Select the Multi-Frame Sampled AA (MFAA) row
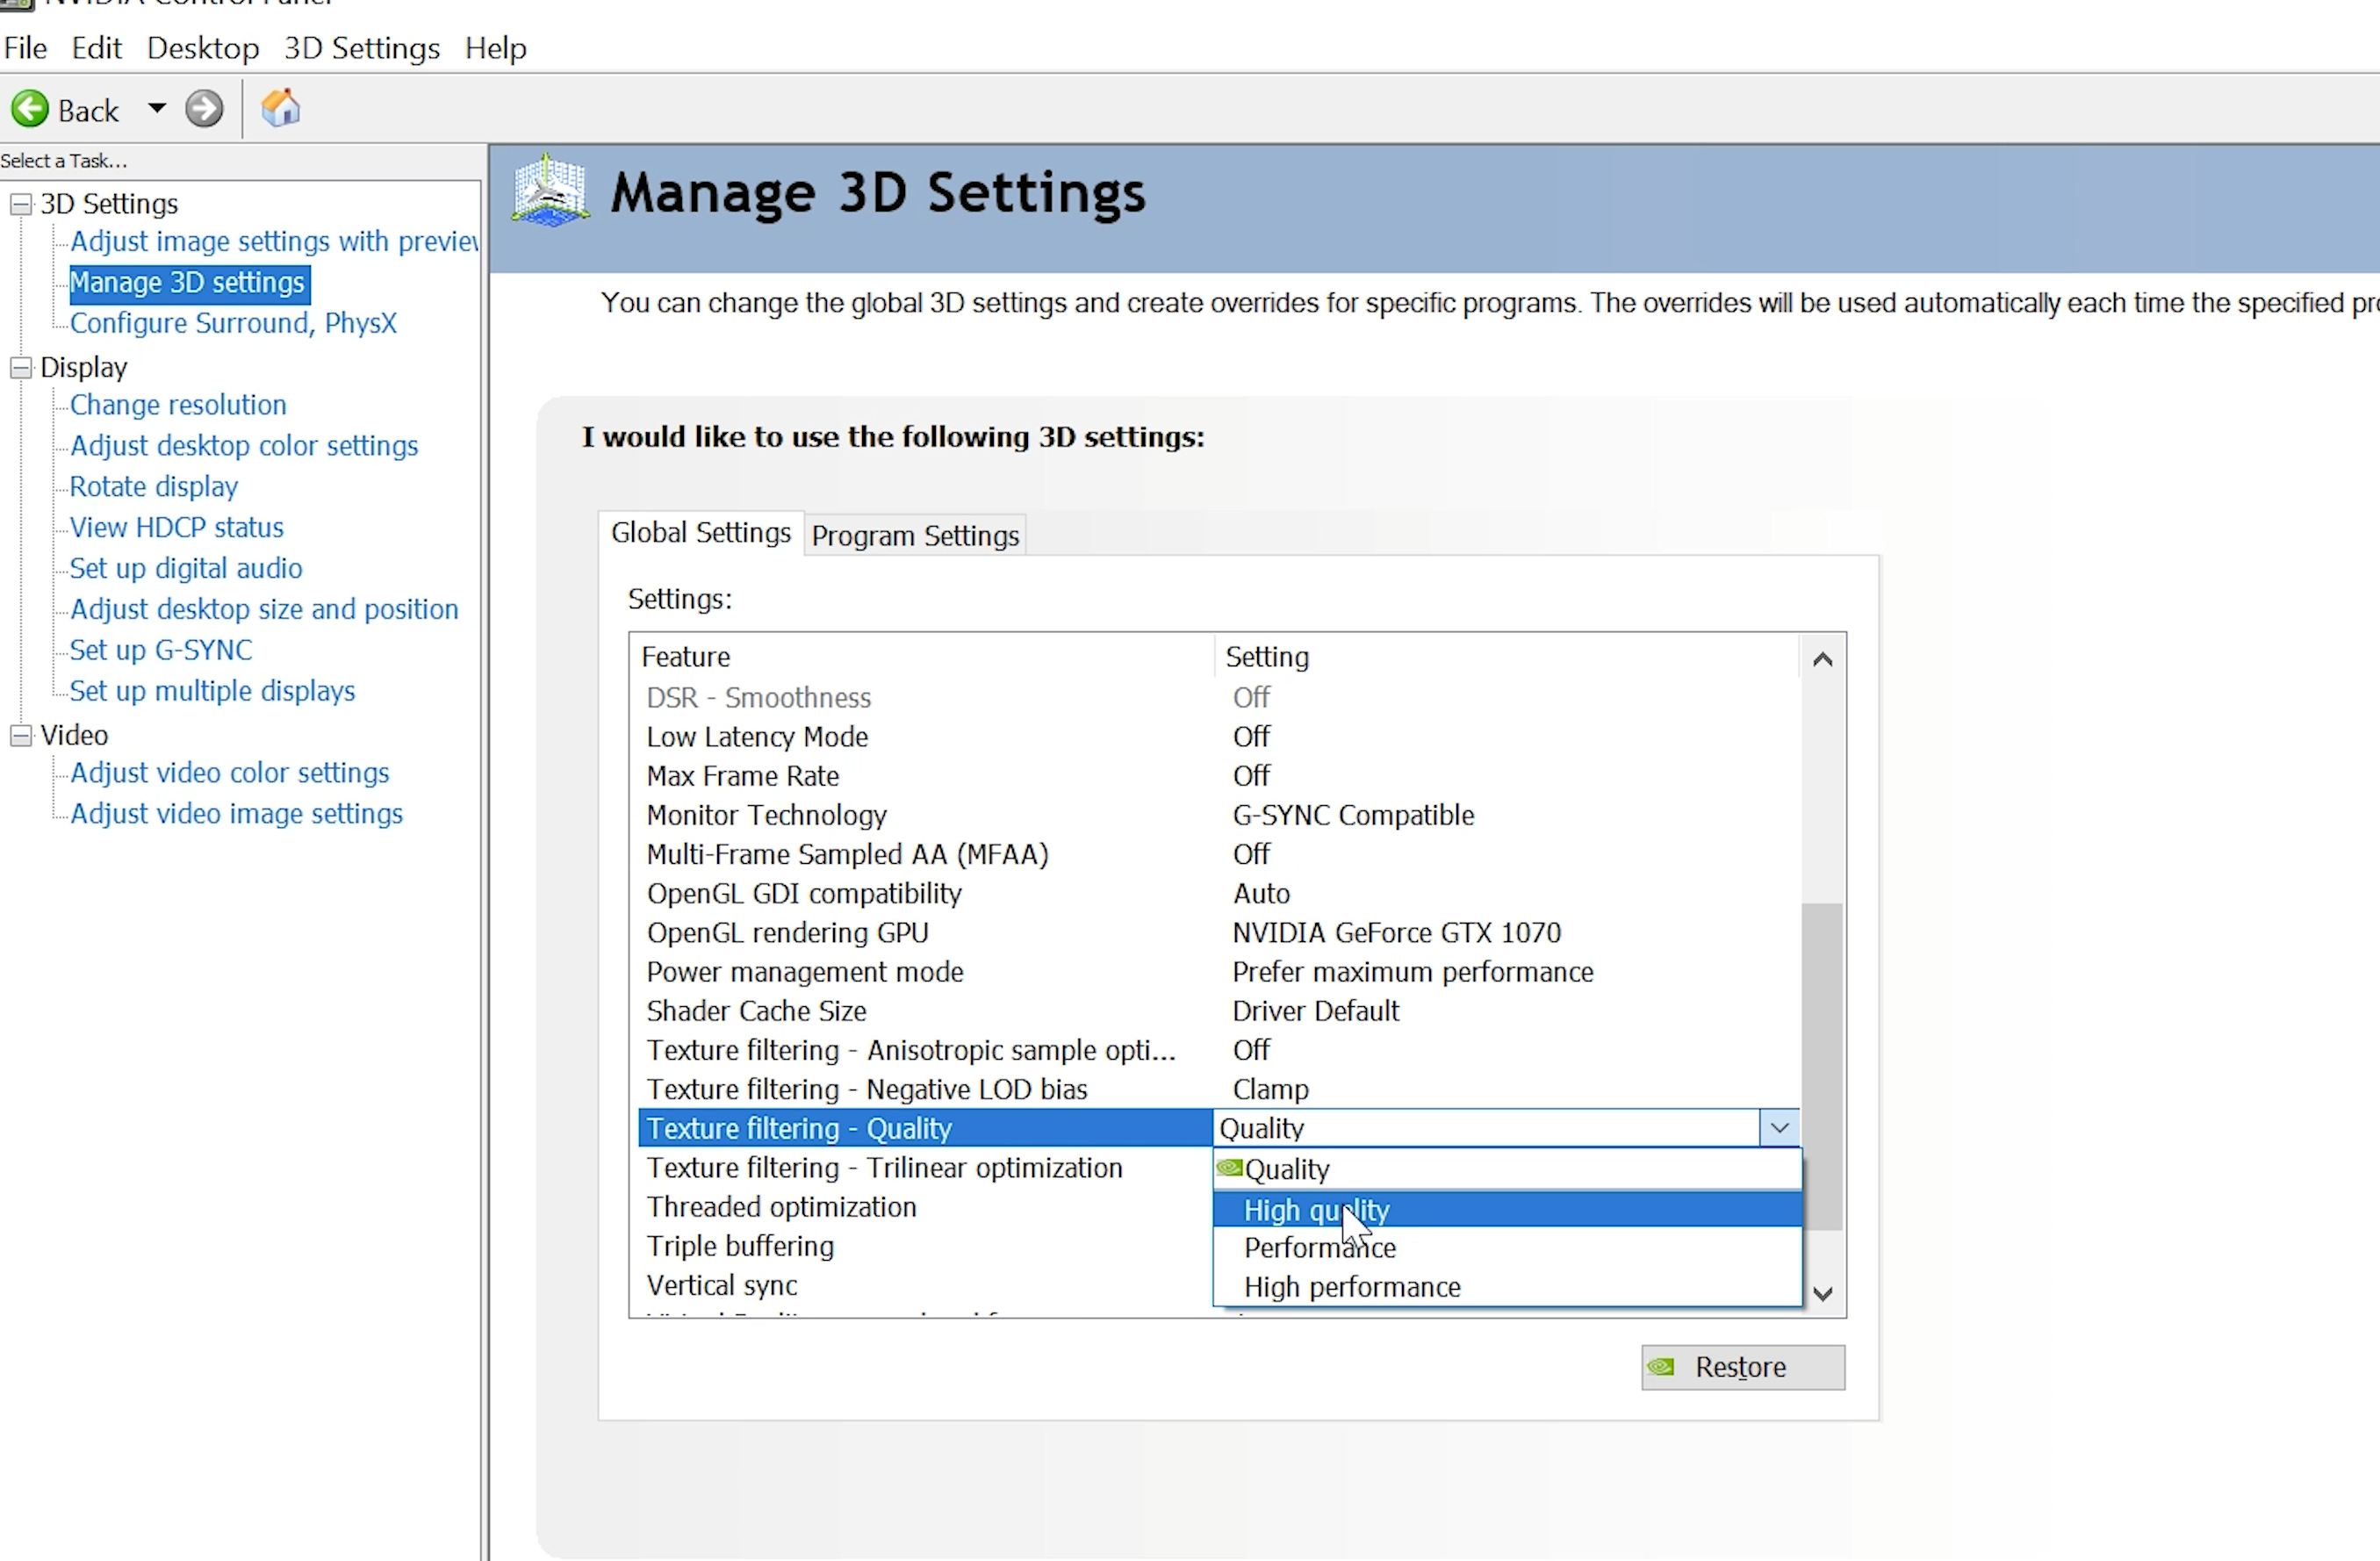Screen dimensions: 2380x1561 pos(1218,855)
